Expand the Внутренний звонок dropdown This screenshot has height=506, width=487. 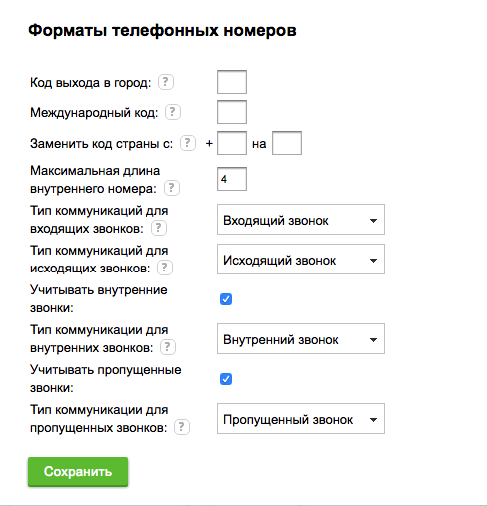301,339
